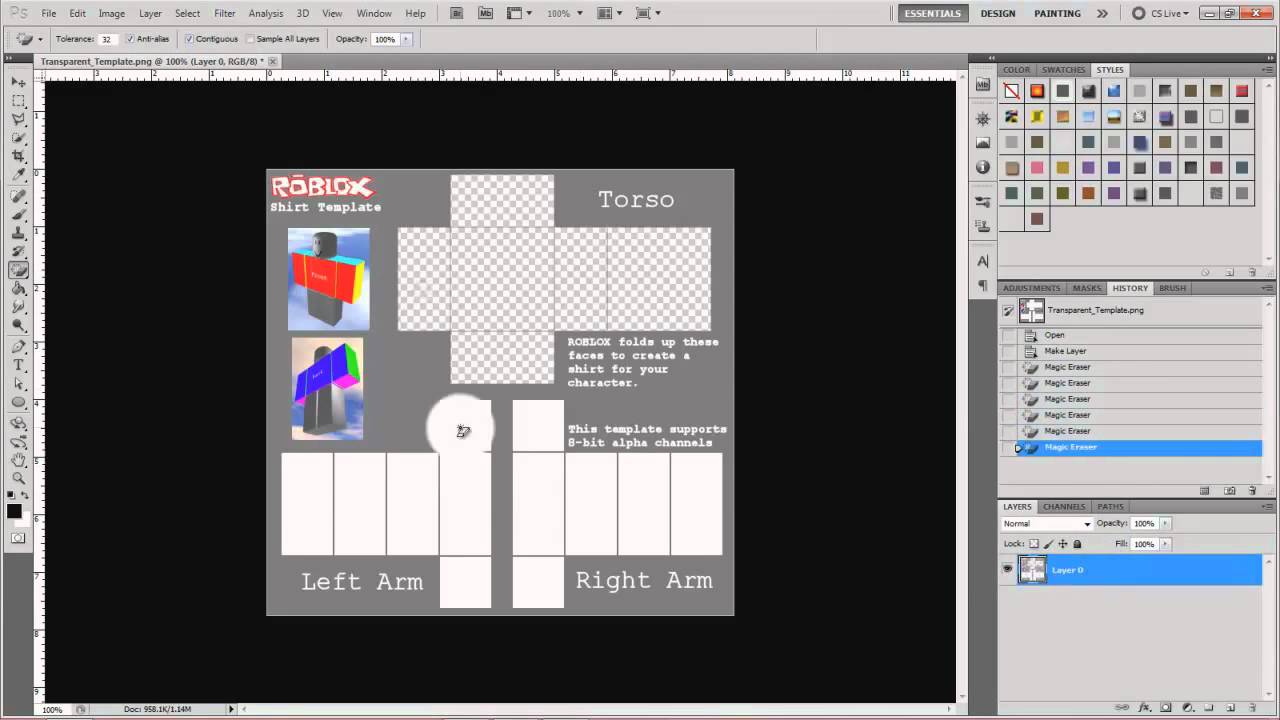Hide Layer 0 with eye icon
Screen dimensions: 1280x720
(x=1008, y=569)
